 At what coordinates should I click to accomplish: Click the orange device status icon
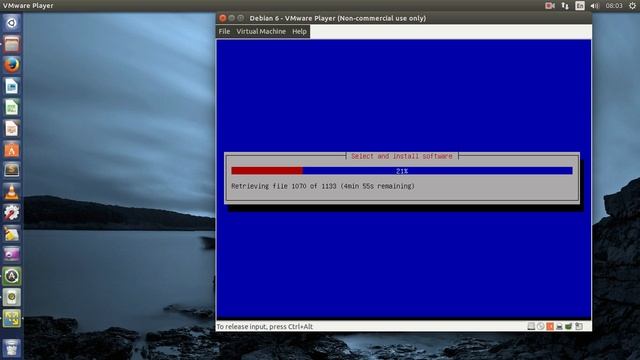550,326
